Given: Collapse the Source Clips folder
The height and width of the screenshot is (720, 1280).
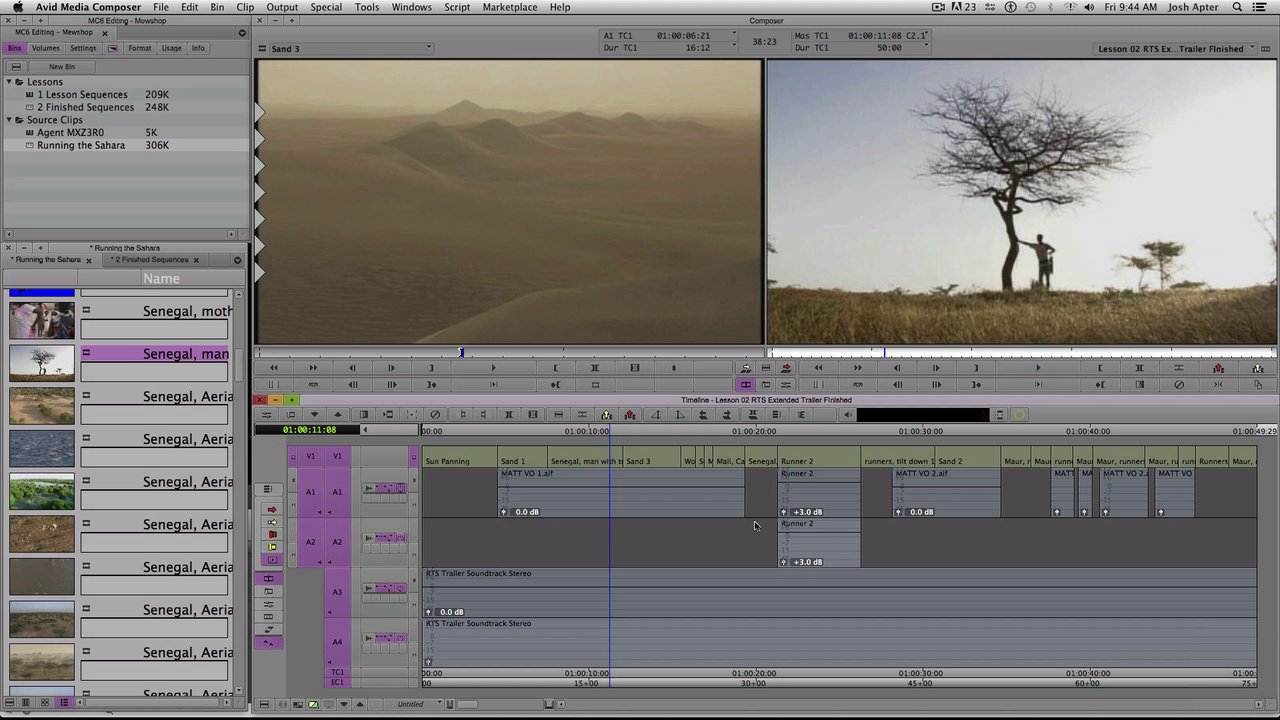Looking at the screenshot, I should click(x=8, y=120).
